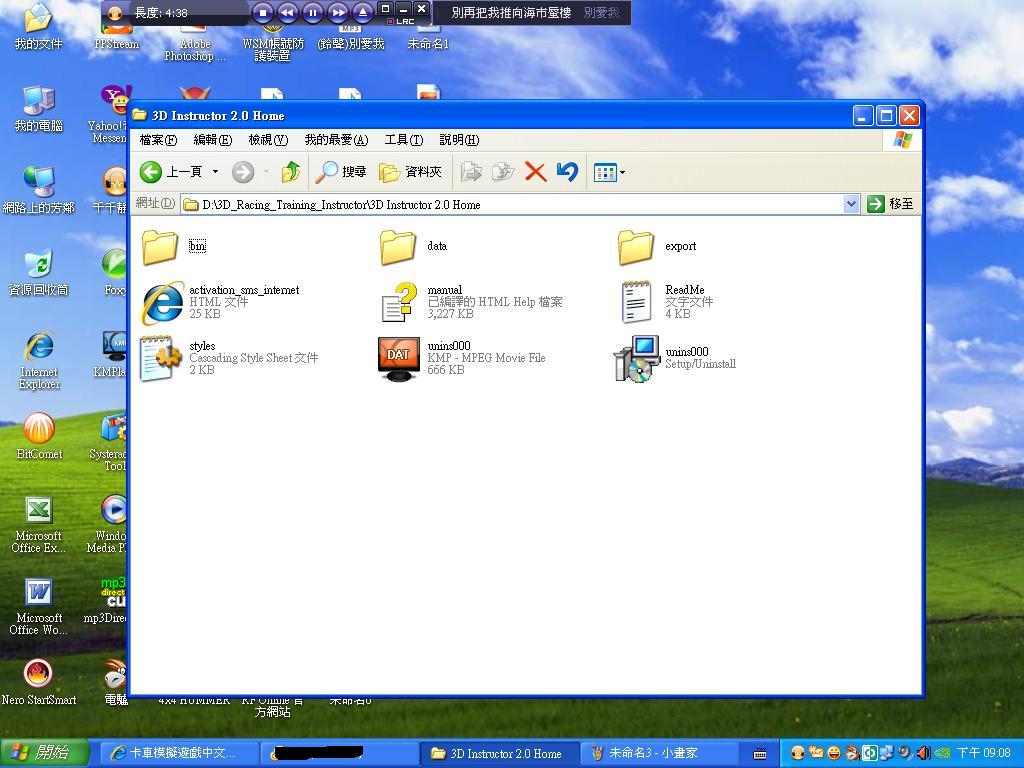
Task: Toggle LRC lyrics display in media player
Action: (x=402, y=21)
